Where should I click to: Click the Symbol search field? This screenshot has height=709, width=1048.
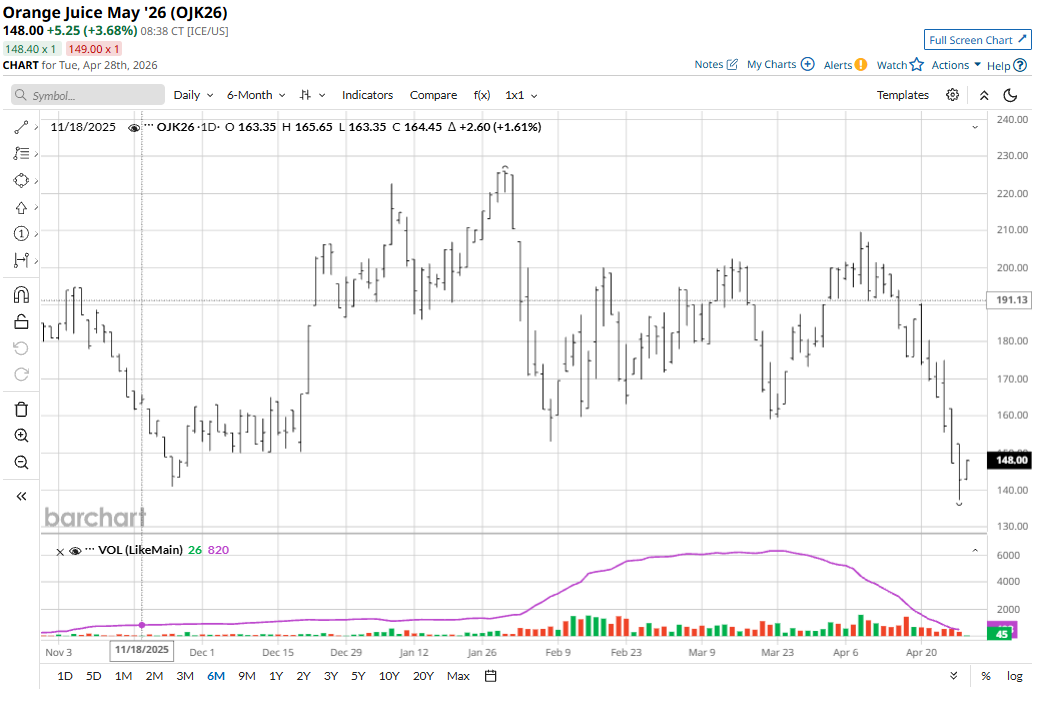coord(88,95)
